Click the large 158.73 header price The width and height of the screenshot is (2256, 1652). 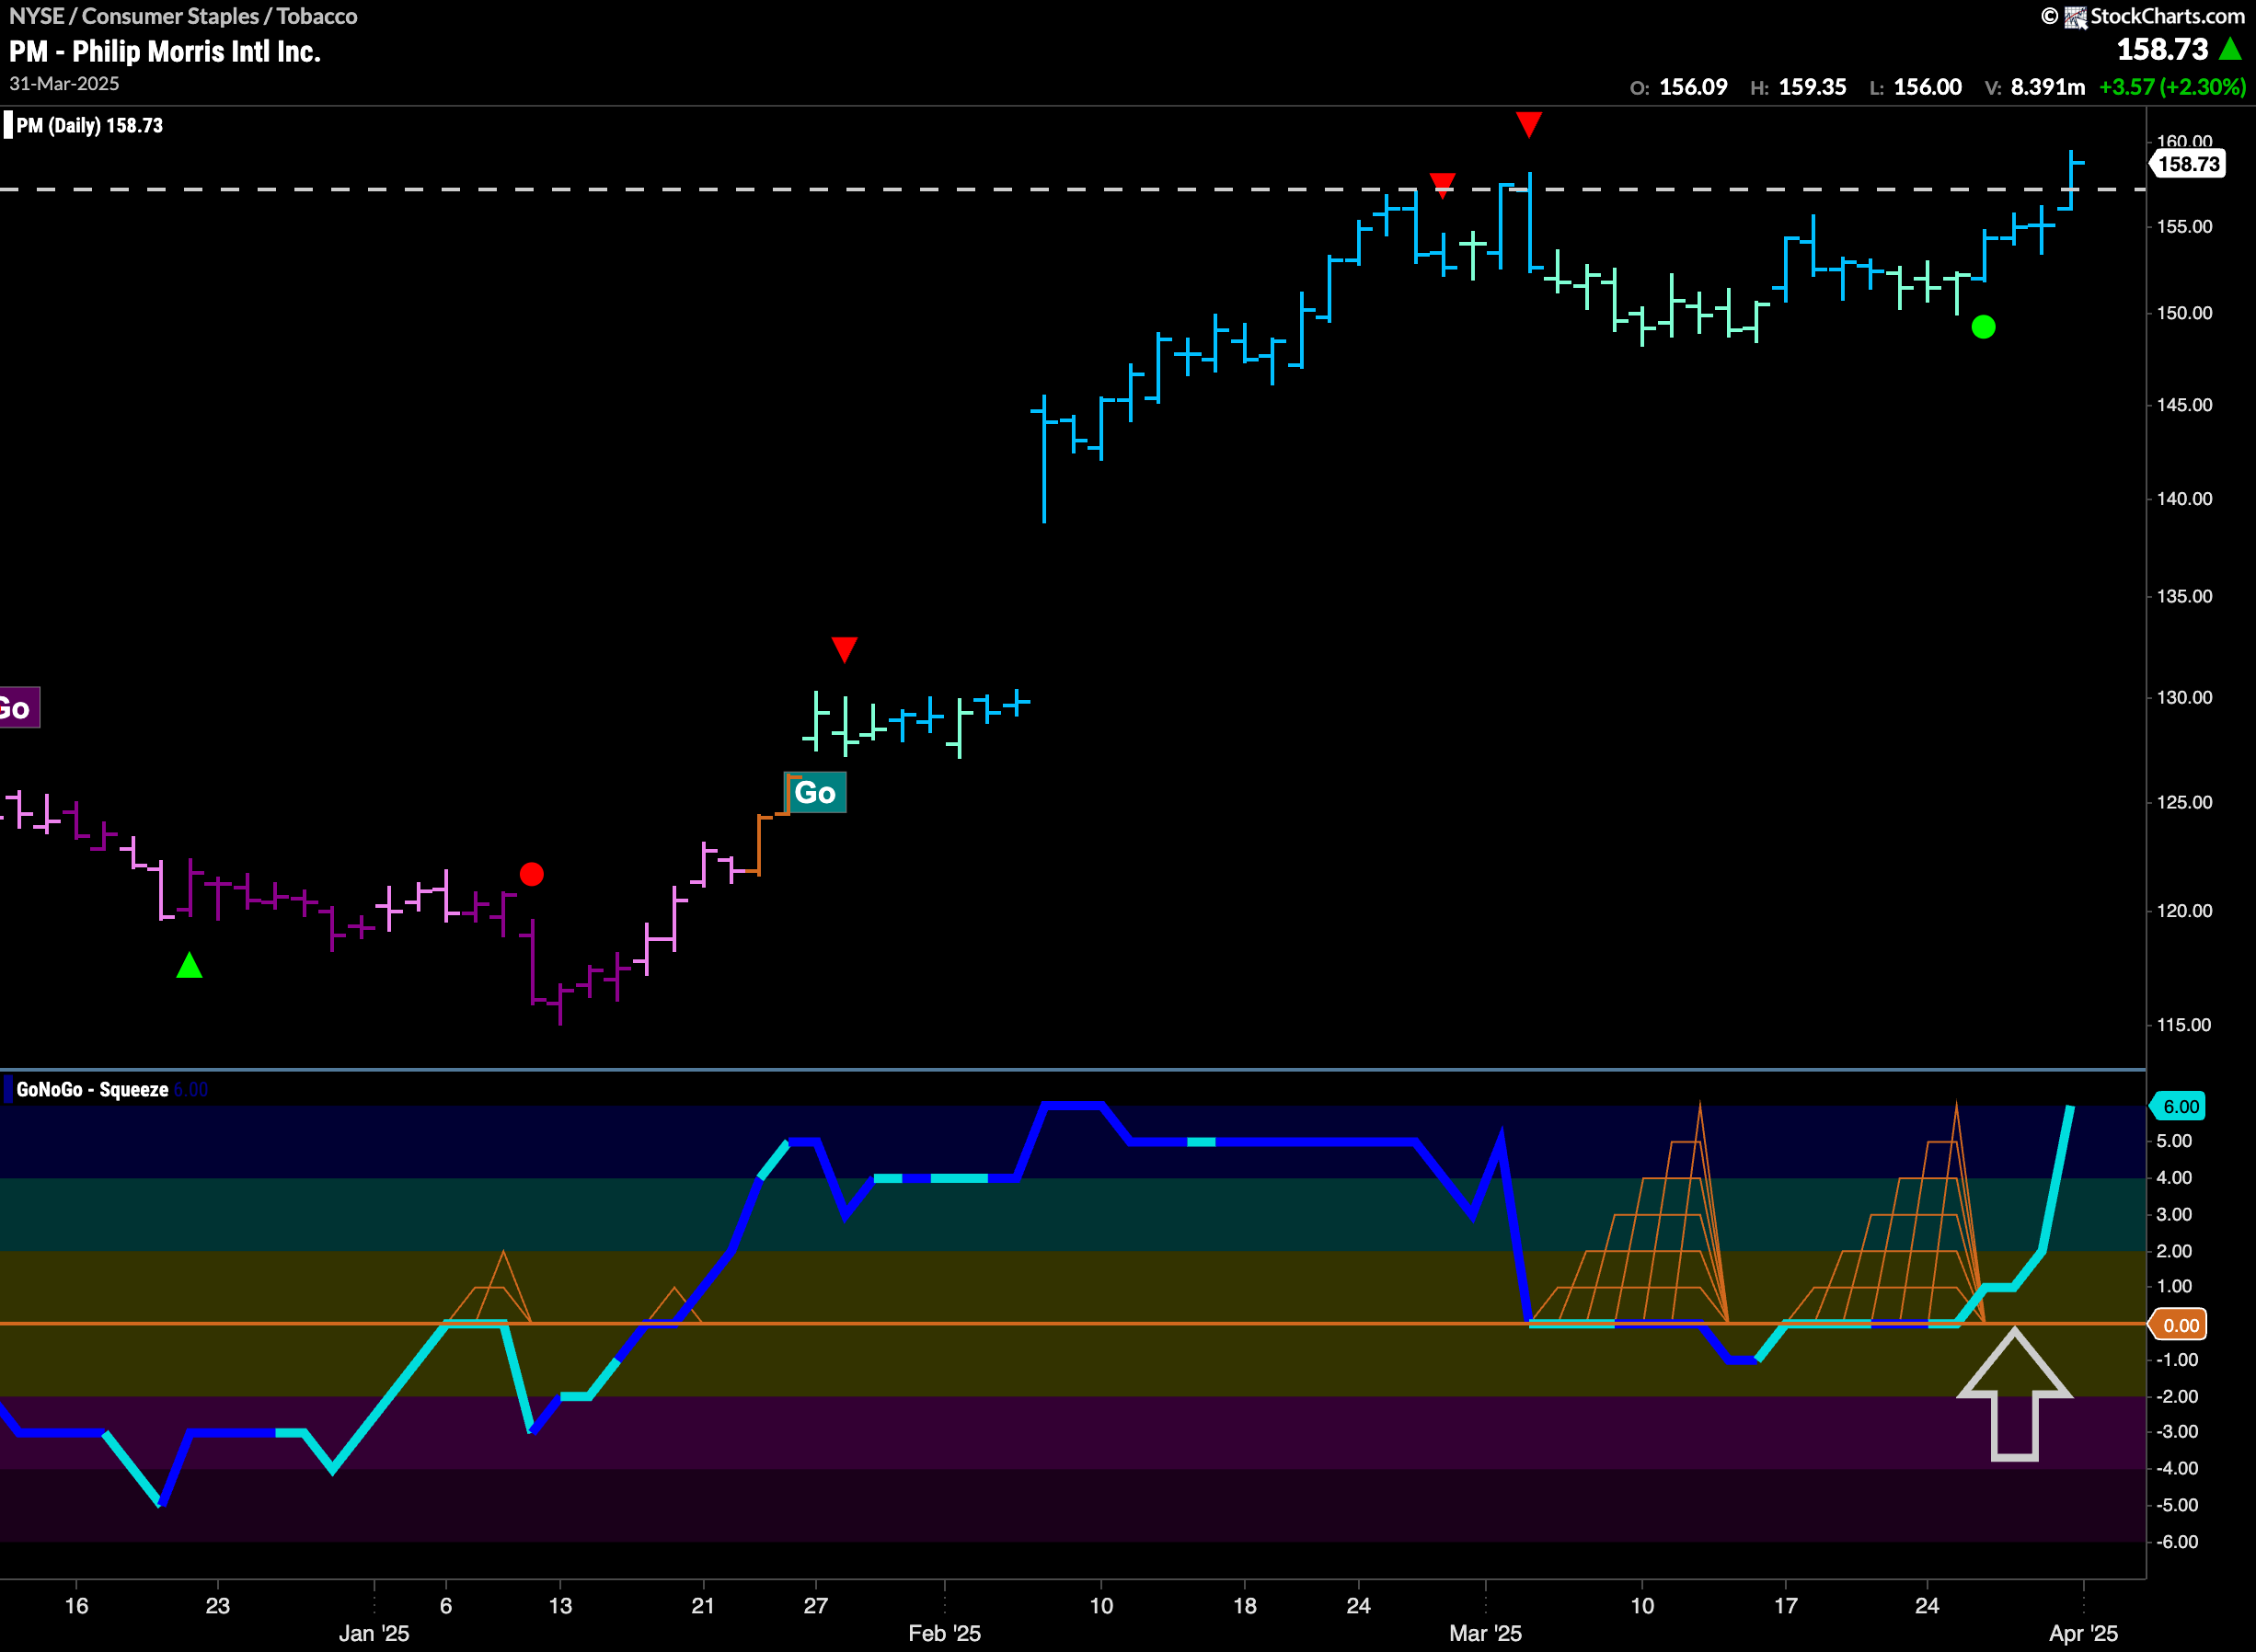(2162, 48)
